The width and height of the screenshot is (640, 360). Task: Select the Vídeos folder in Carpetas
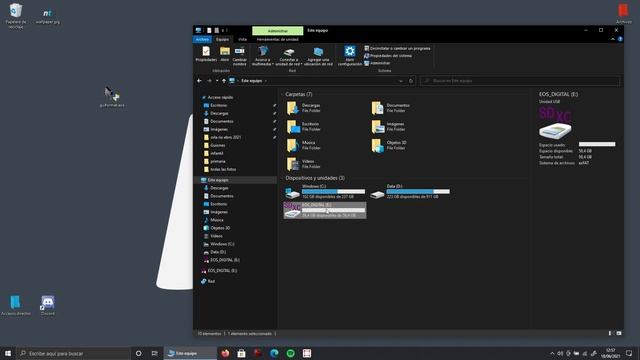pyautogui.click(x=303, y=164)
